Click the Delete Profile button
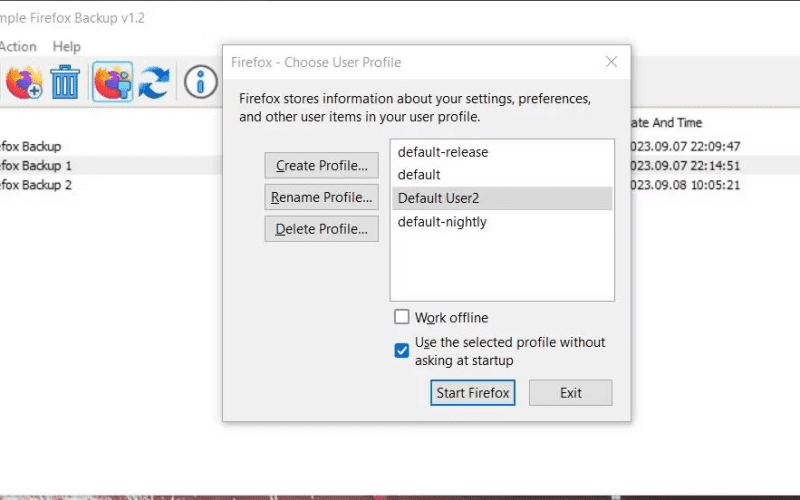This screenshot has width=800, height=500. point(321,229)
